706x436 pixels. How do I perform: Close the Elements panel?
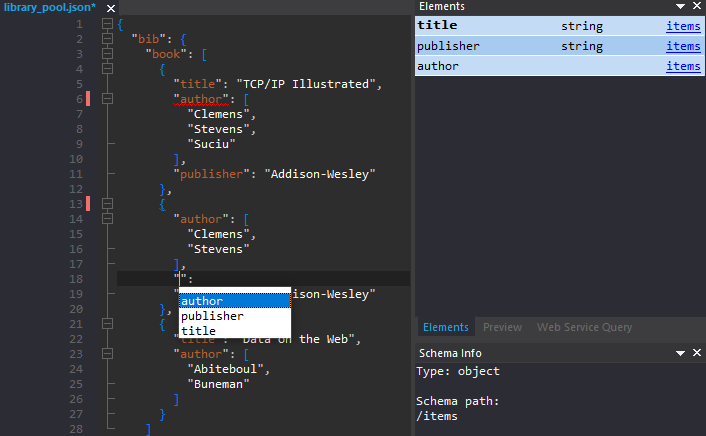coord(697,6)
